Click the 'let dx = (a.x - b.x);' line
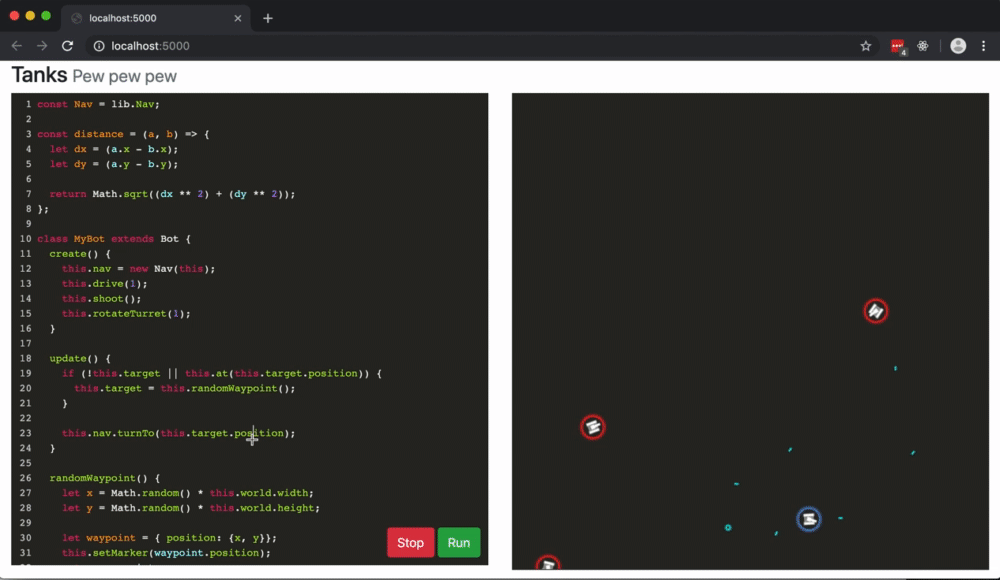This screenshot has height=580, width=1000. click(x=114, y=149)
